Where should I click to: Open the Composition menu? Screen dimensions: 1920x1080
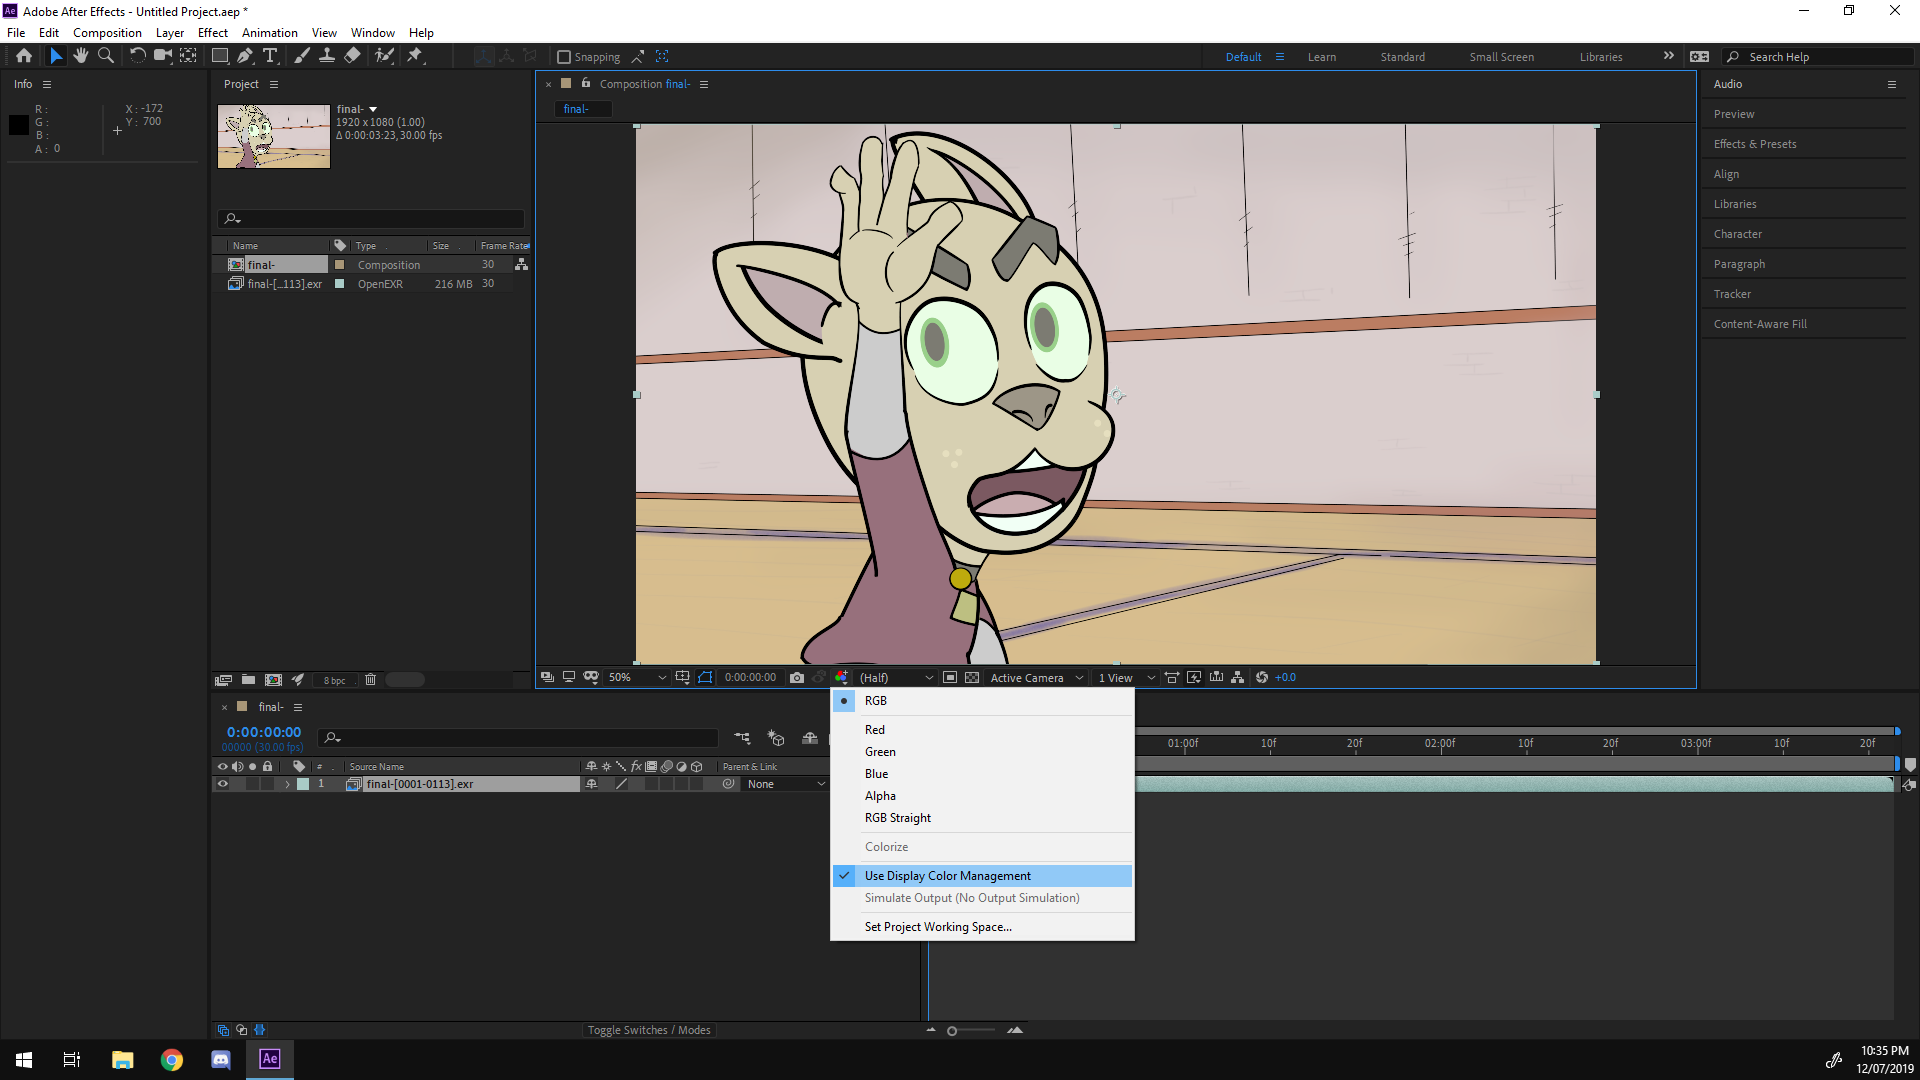point(107,32)
